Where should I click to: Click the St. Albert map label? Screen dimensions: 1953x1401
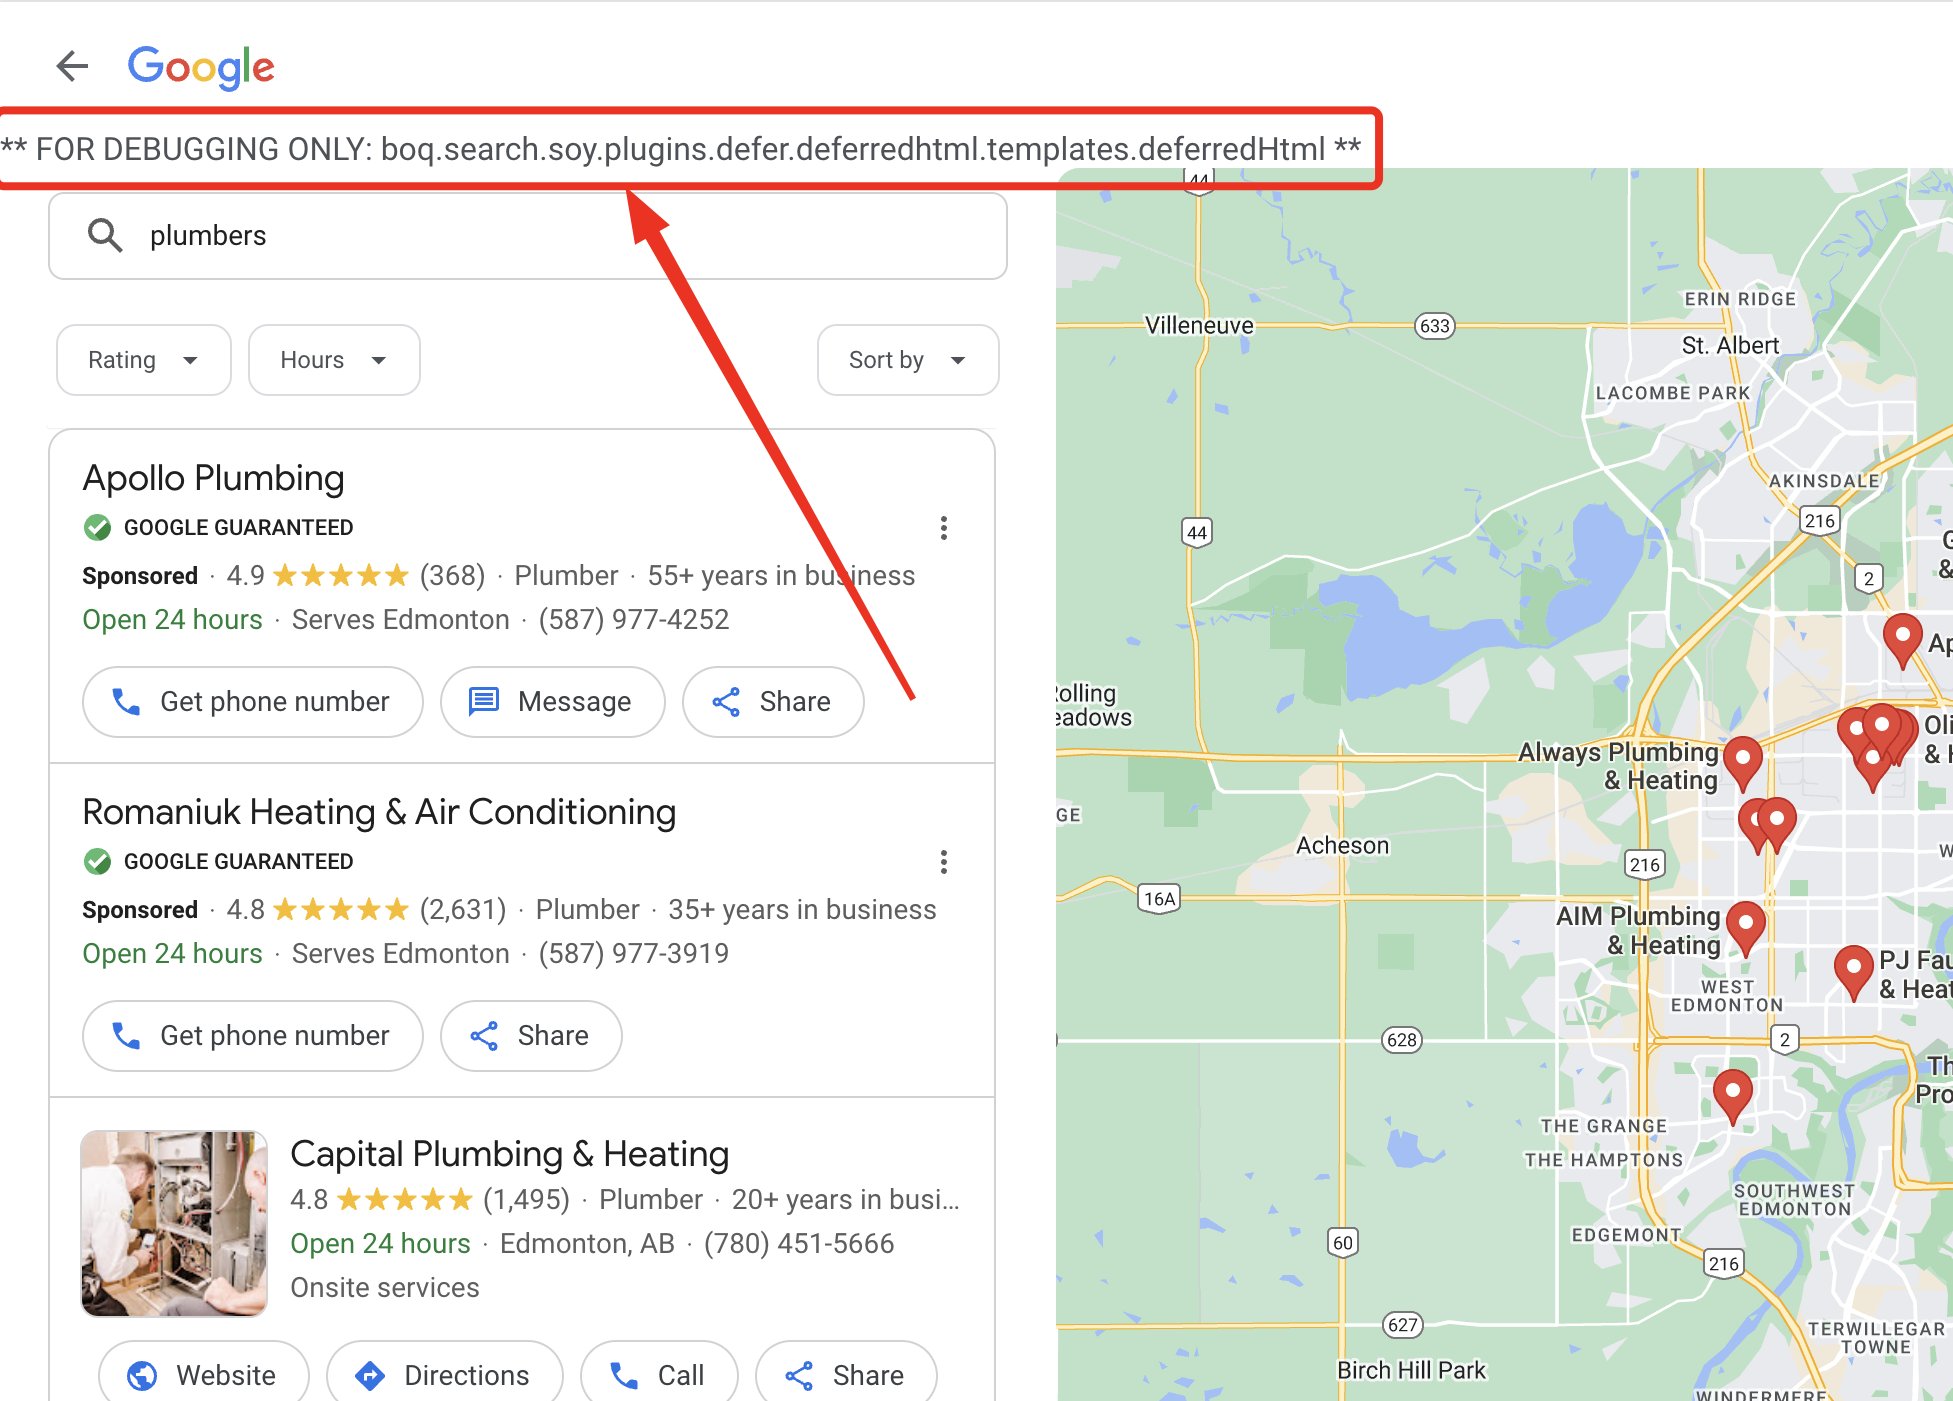[1730, 345]
